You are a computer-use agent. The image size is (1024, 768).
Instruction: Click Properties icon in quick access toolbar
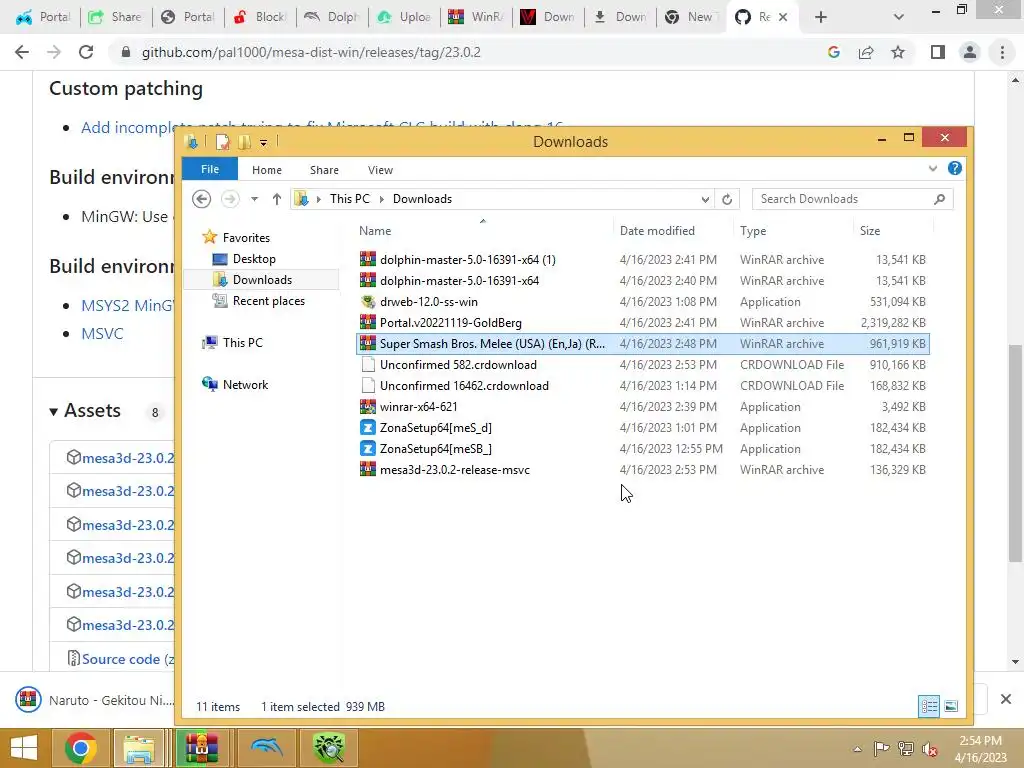pos(223,142)
